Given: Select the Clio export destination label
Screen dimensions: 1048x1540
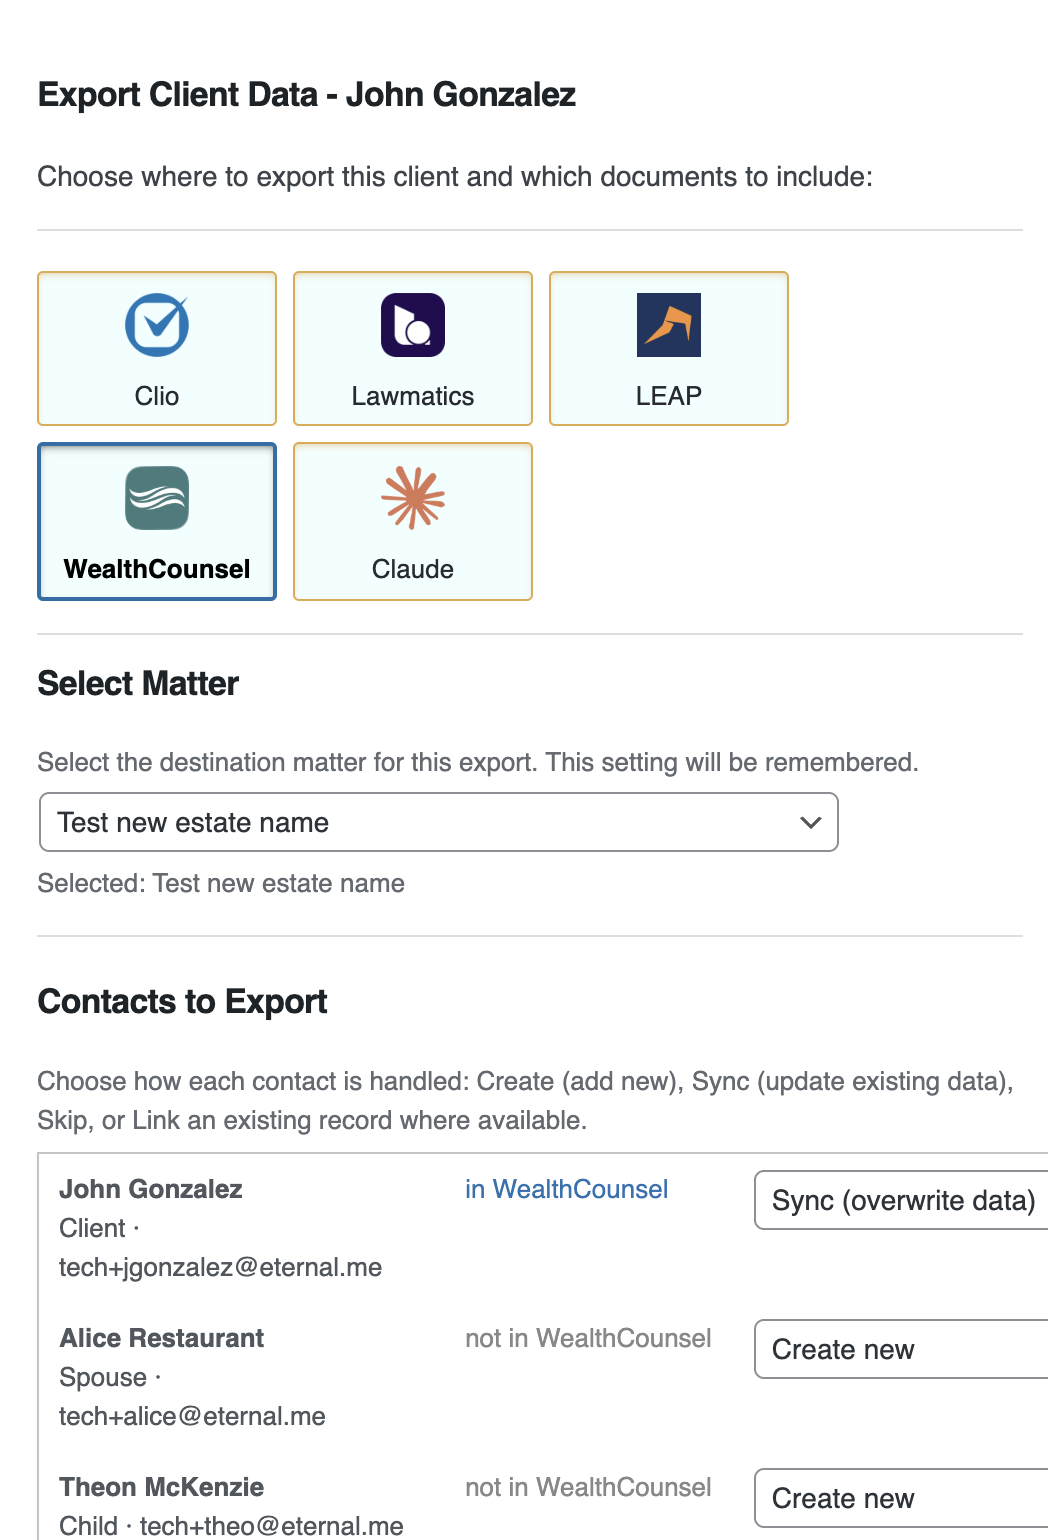Looking at the screenshot, I should click(x=157, y=396).
